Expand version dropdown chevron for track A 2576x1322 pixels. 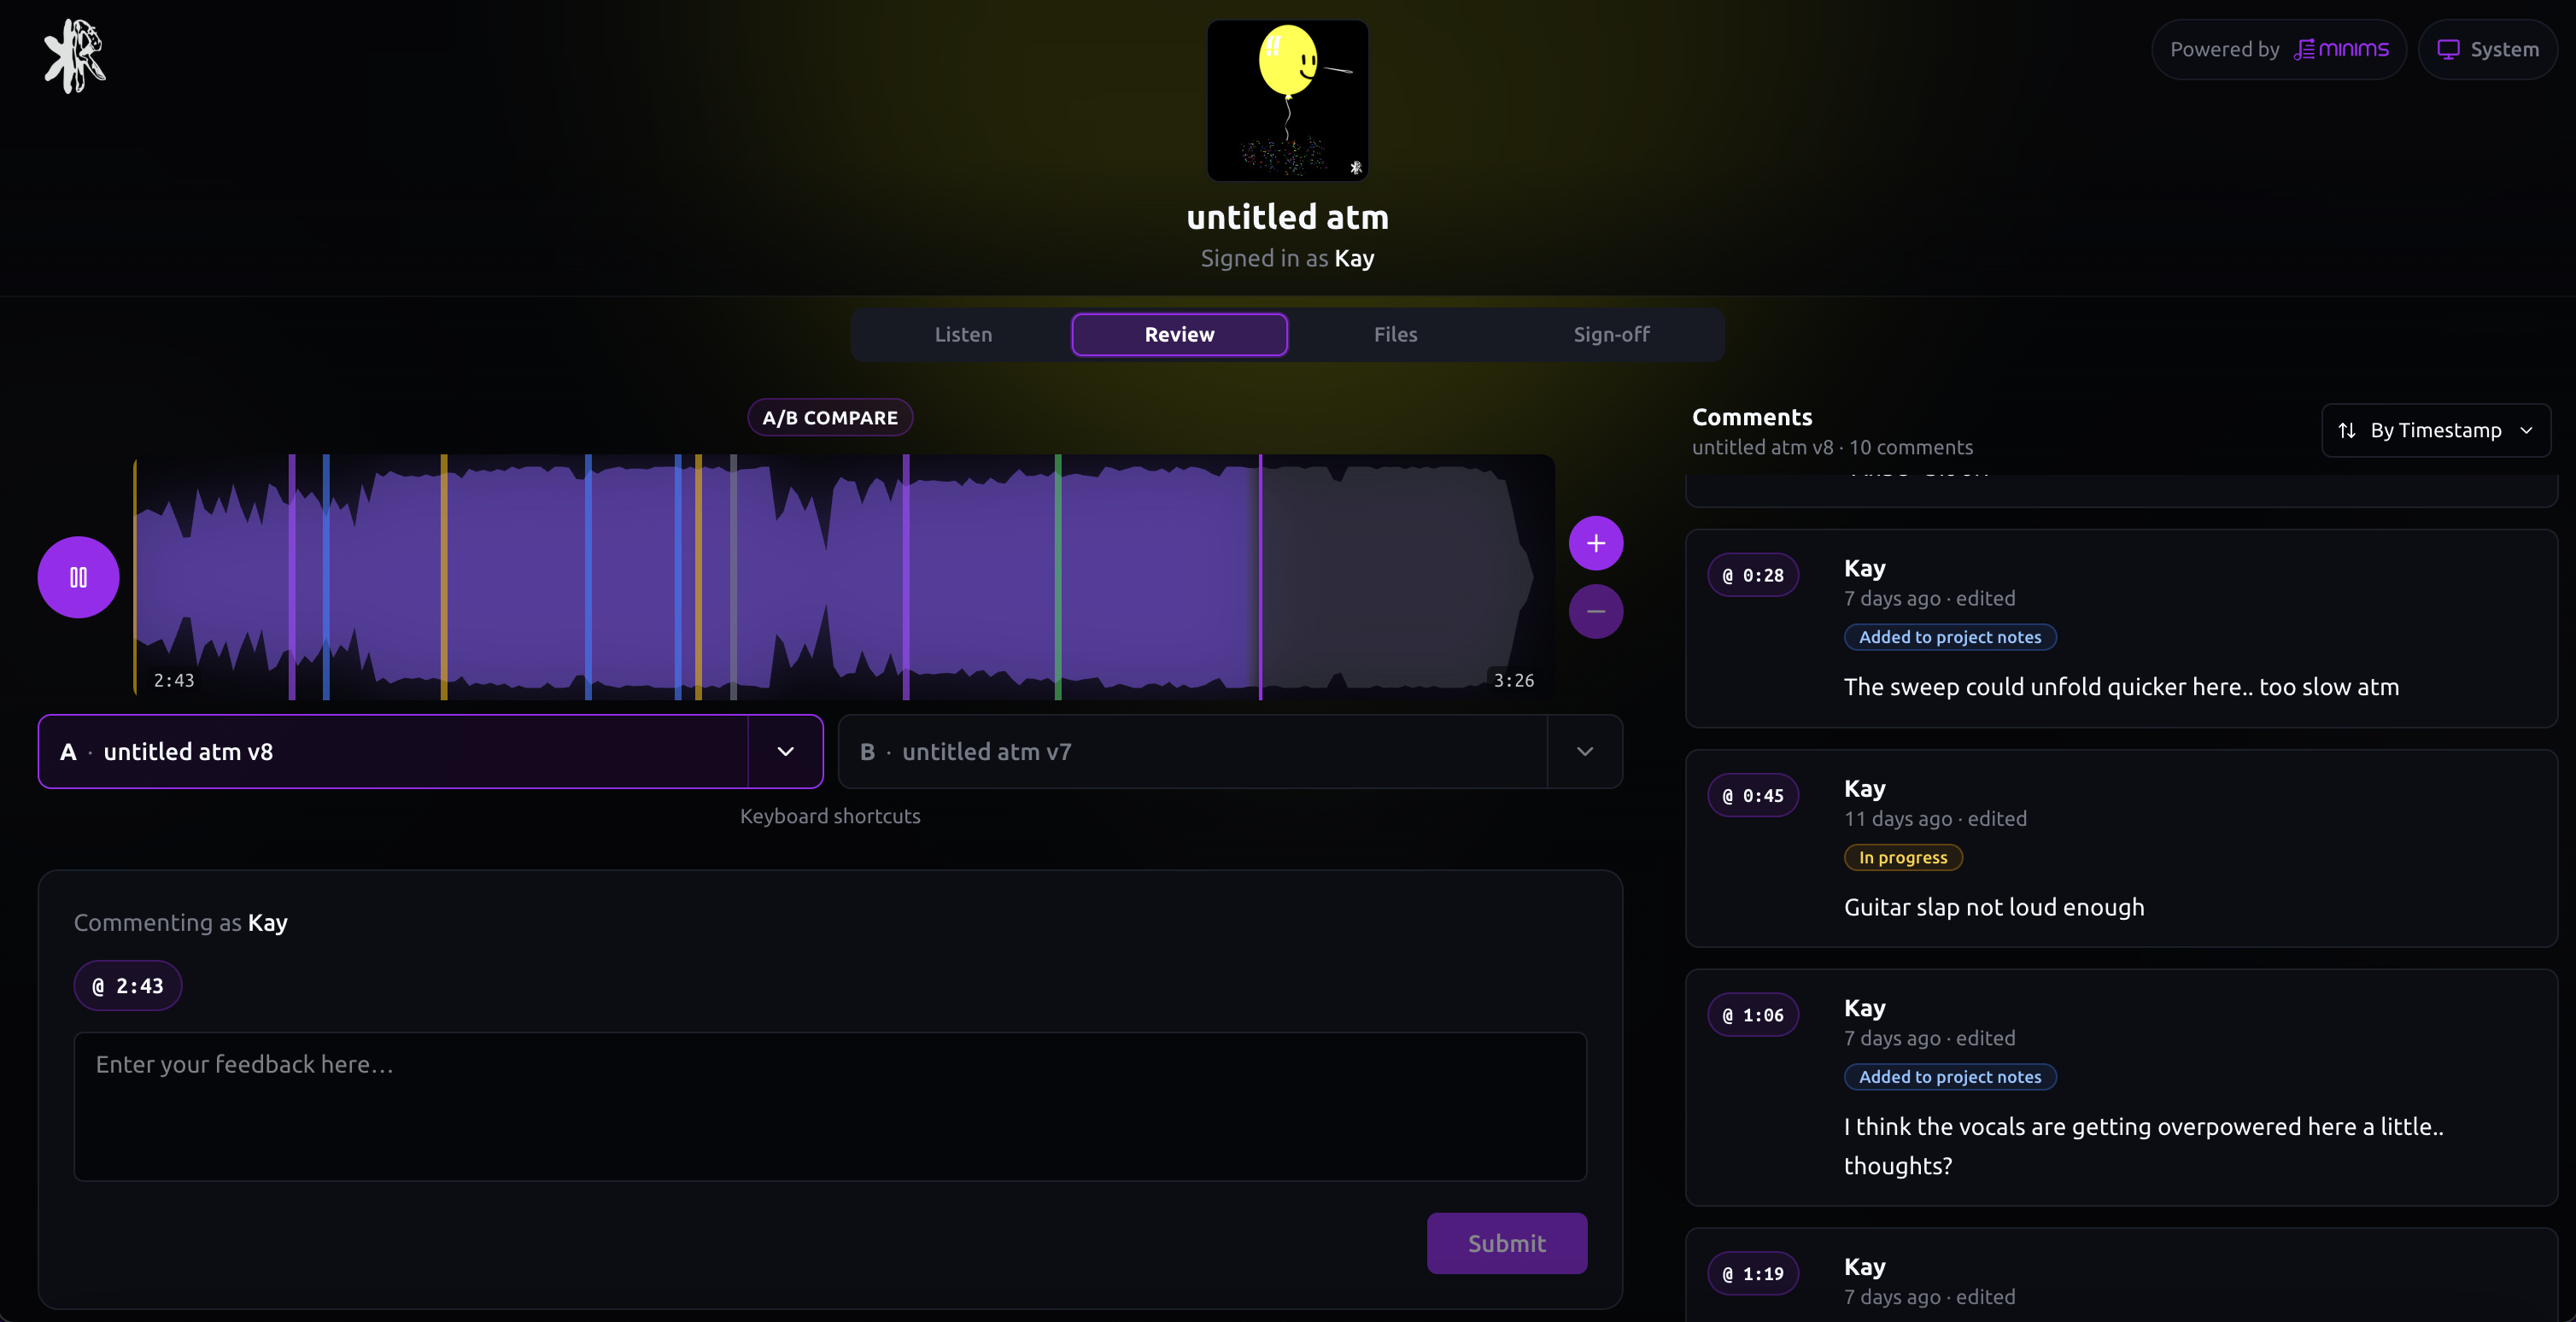tap(786, 751)
